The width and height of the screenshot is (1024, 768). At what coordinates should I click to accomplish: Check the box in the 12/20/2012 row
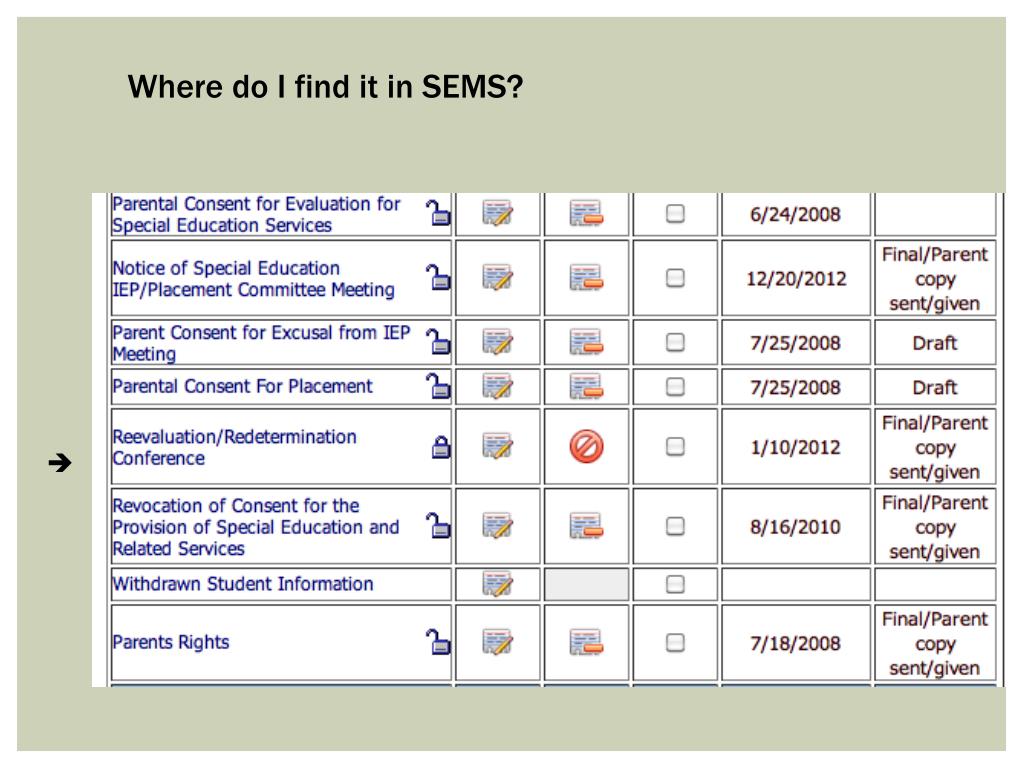675,278
